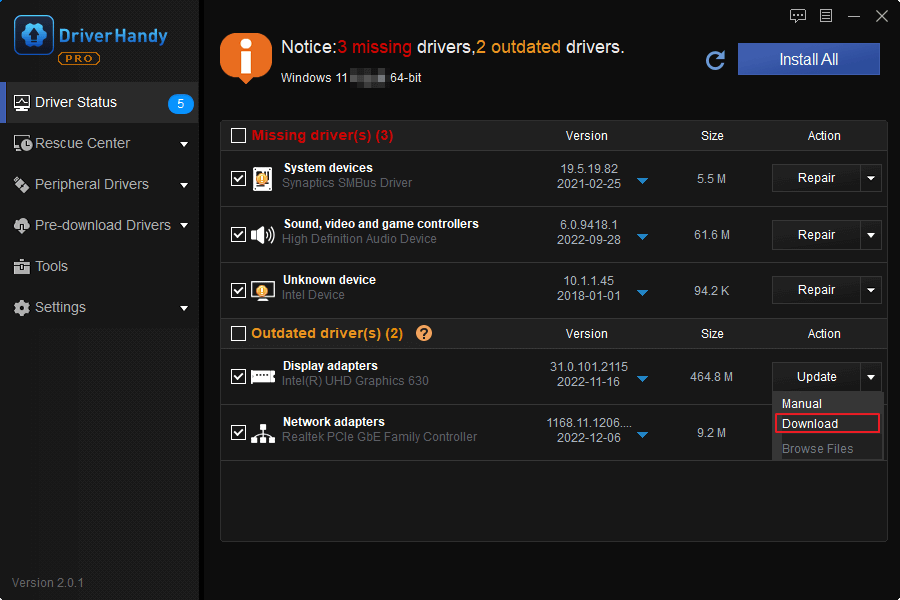900x600 pixels.
Task: Click the 19.5.19.82 version text
Action: [589, 169]
